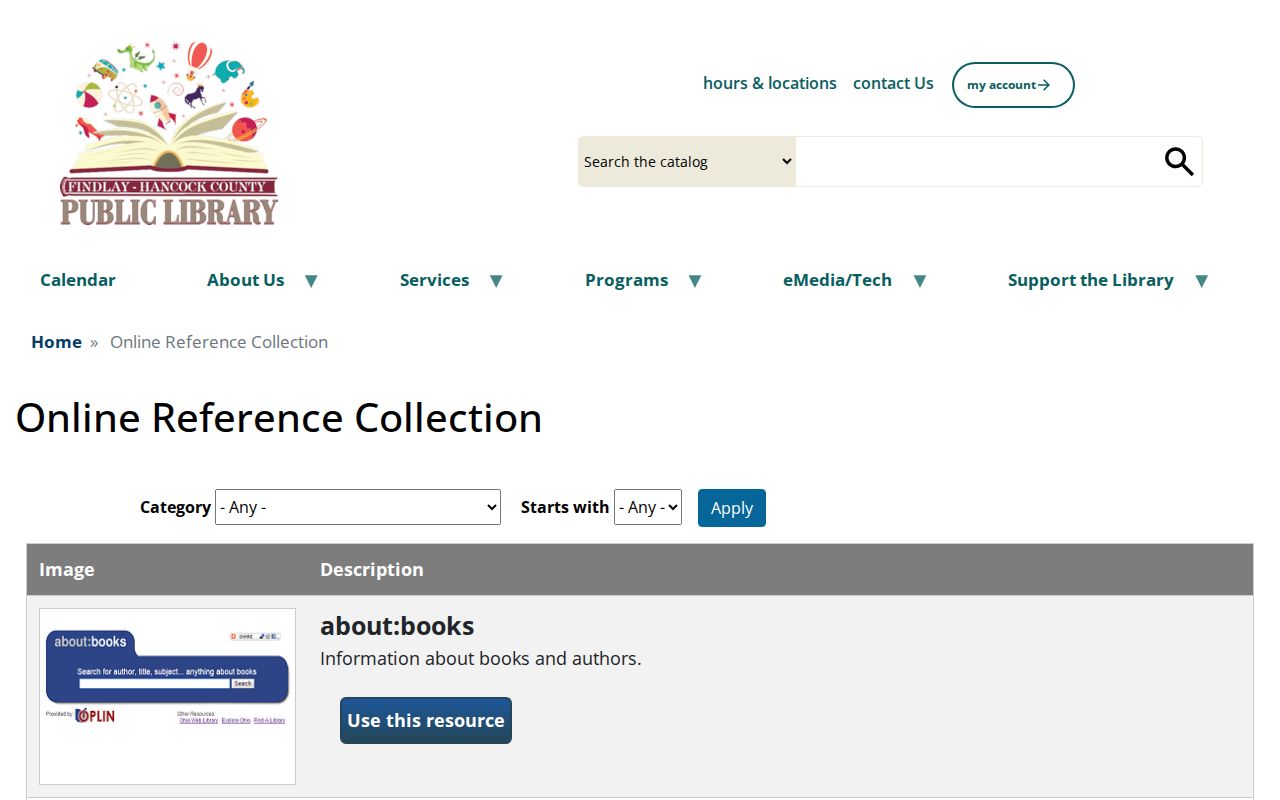
Task: Click the about:books title
Action: [x=397, y=626]
